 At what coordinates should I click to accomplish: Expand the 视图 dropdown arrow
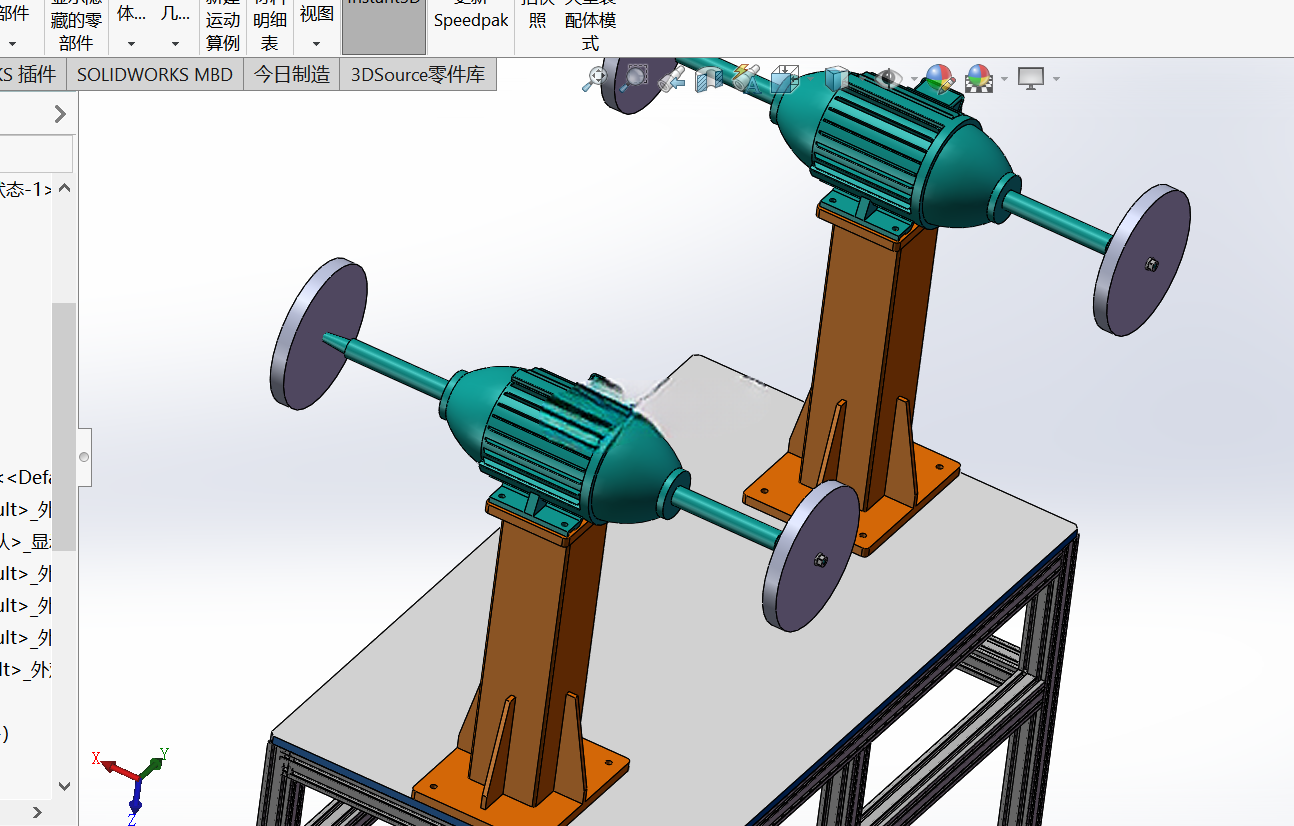pyautogui.click(x=317, y=44)
